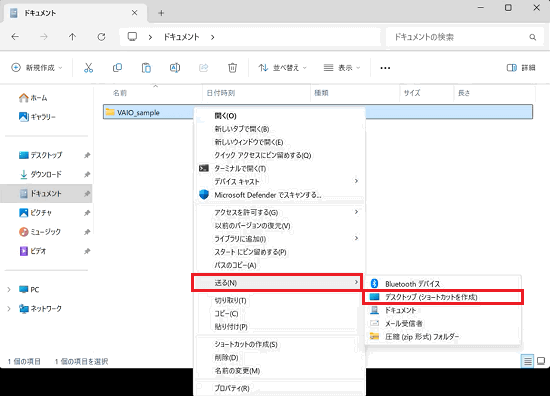Click the Share icon in toolbar
Screen dimensions: 550x396
click(203, 68)
